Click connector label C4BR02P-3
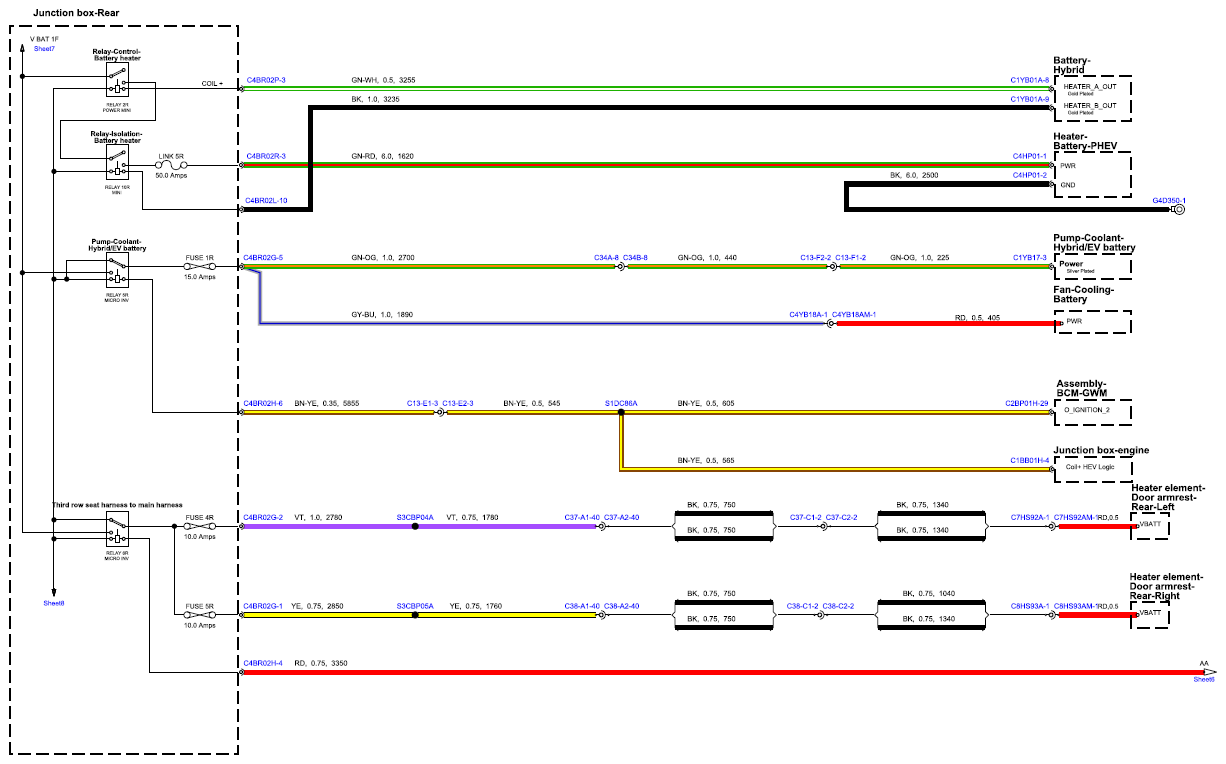The width and height of the screenshot is (1226, 764). tap(265, 79)
